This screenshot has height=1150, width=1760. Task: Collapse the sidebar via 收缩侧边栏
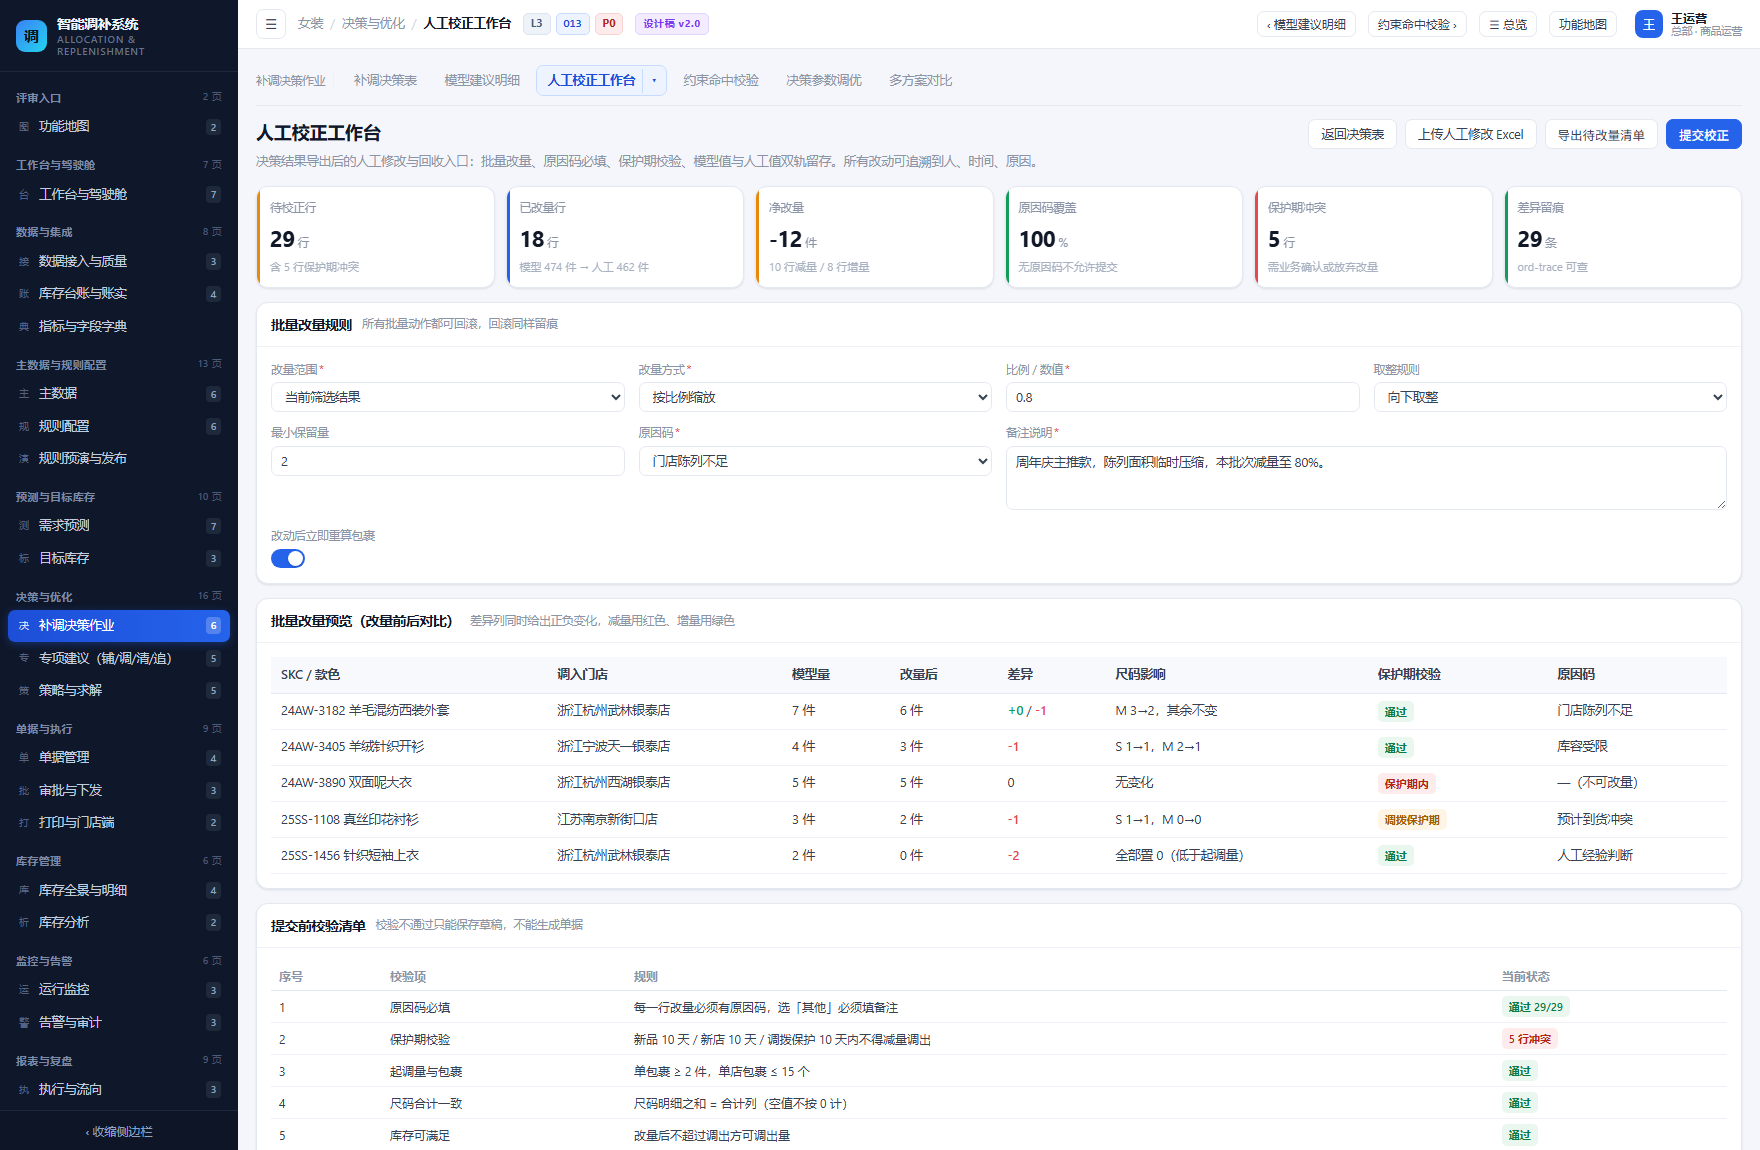point(119,1131)
